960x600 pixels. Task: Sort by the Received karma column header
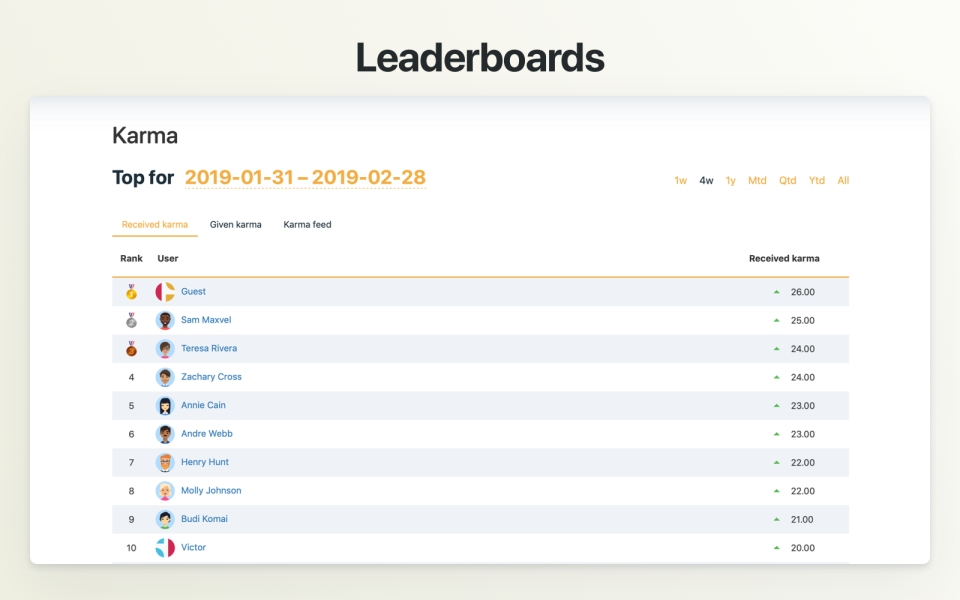784,259
